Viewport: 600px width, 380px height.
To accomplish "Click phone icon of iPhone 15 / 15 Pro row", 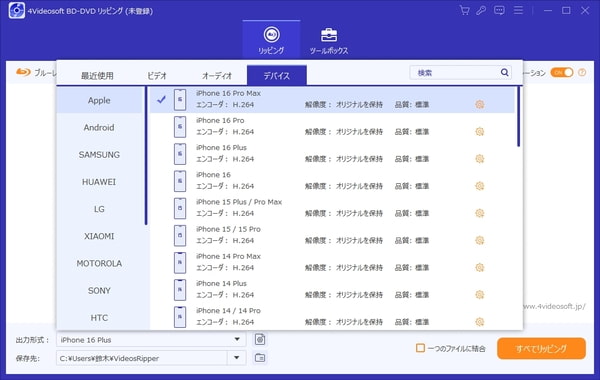I will click(x=180, y=235).
